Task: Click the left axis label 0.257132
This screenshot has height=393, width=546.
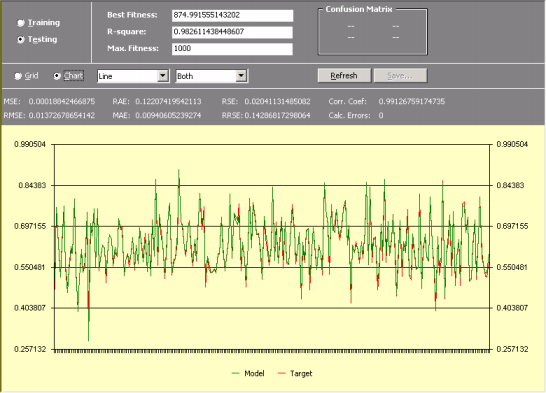Action: tap(30, 349)
